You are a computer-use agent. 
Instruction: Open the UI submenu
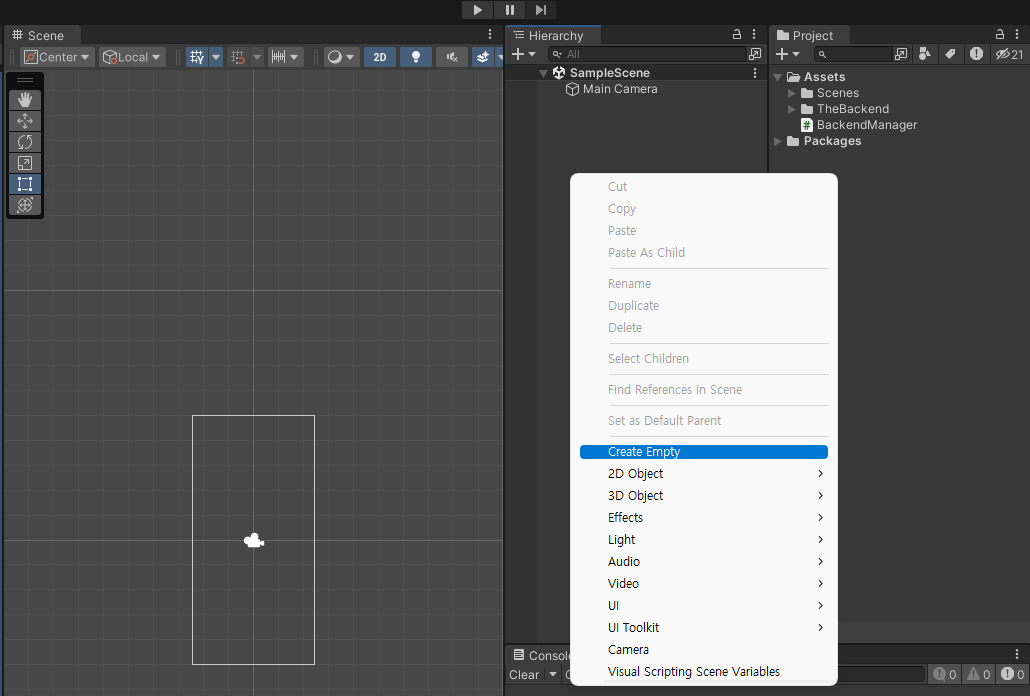704,605
